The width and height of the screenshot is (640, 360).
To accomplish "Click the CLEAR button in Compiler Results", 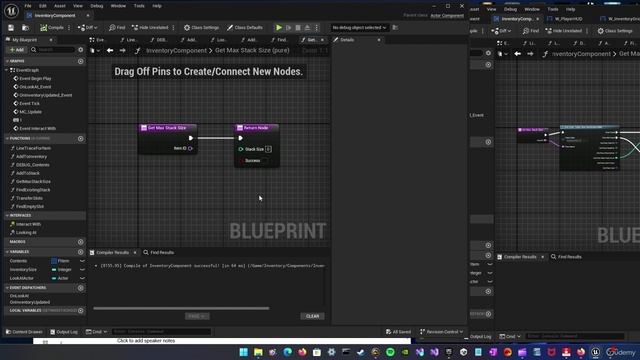I will click(x=313, y=316).
